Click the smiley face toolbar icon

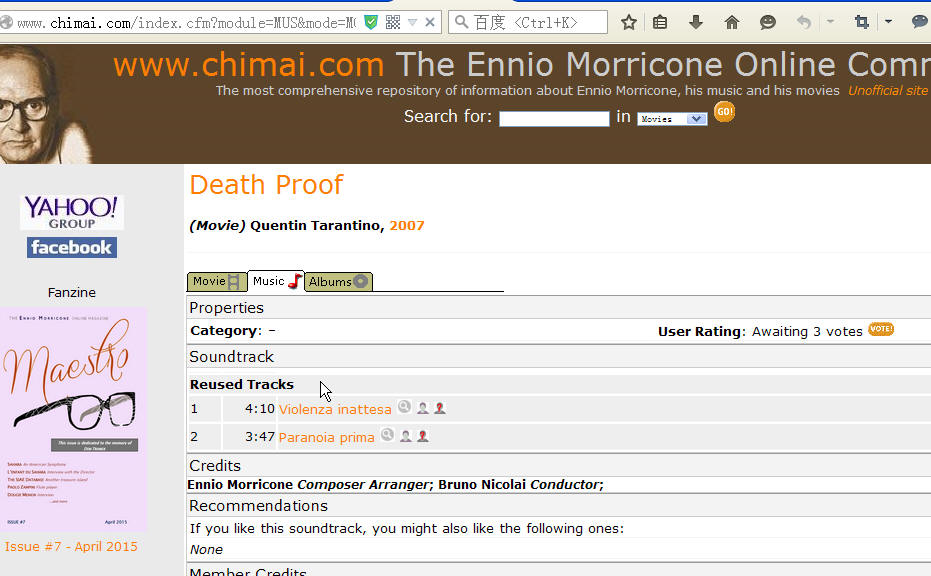pos(768,23)
